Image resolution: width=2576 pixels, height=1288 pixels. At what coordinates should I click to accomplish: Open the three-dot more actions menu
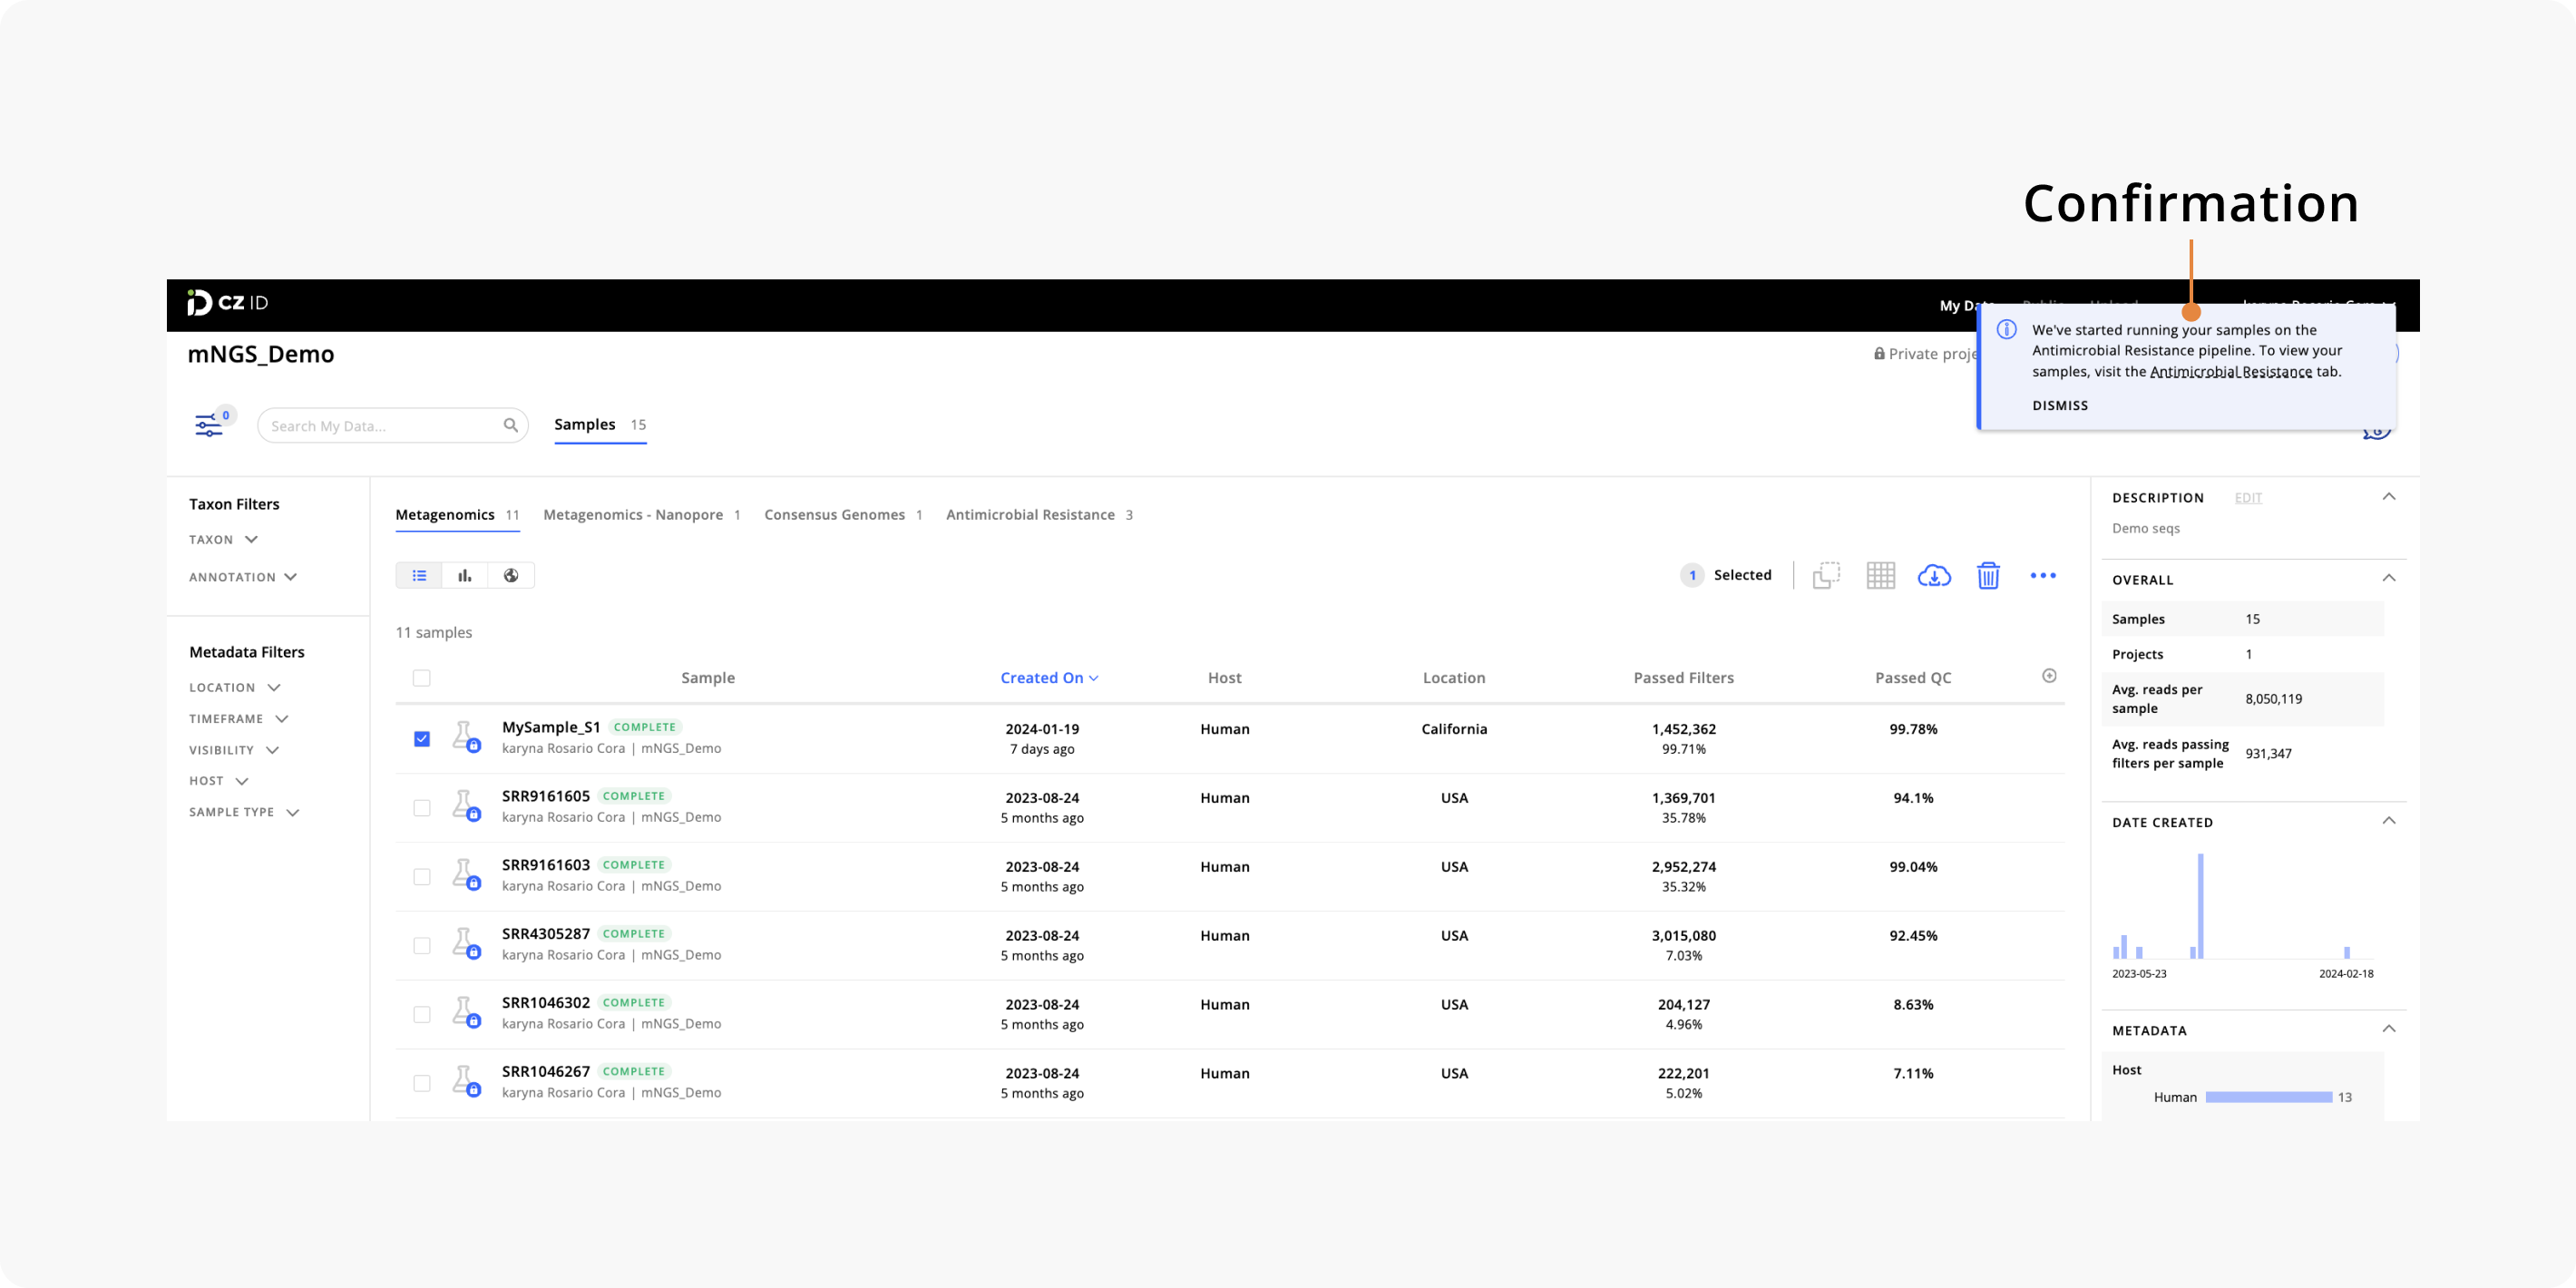(2043, 575)
